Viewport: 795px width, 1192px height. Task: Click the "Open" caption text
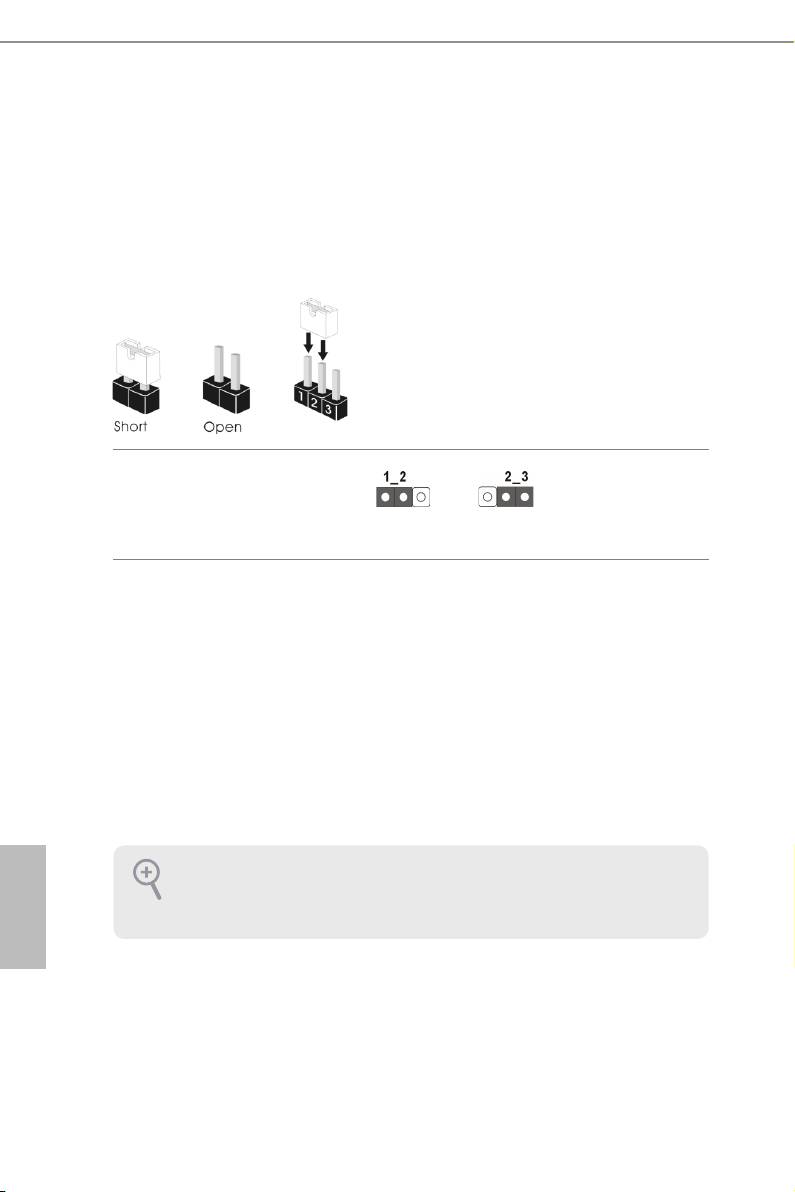click(223, 427)
